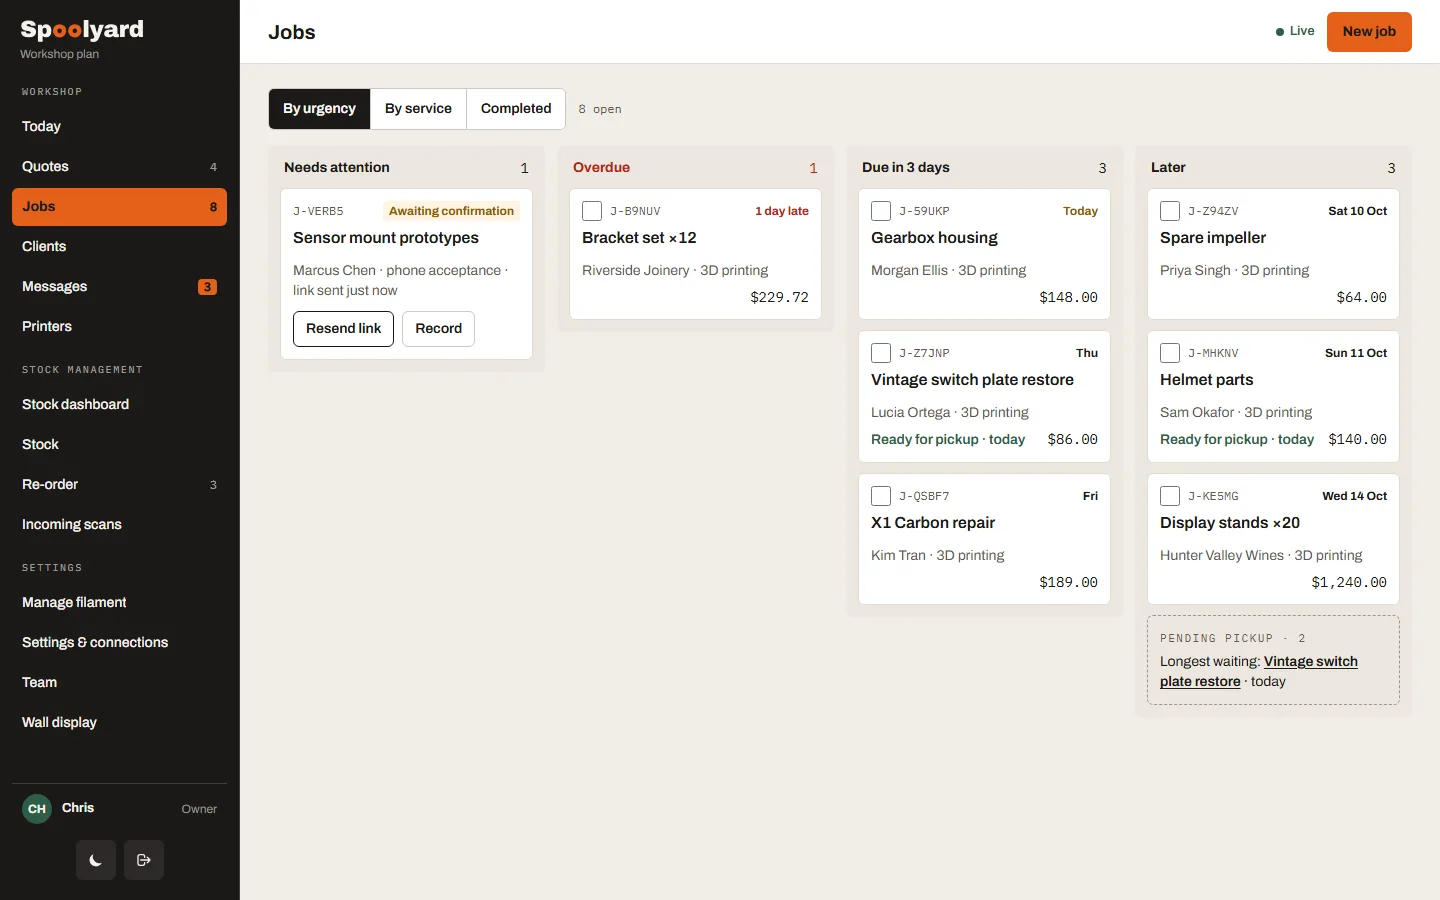Switch to the By service tab
Image resolution: width=1440 pixels, height=900 pixels.
(418, 109)
